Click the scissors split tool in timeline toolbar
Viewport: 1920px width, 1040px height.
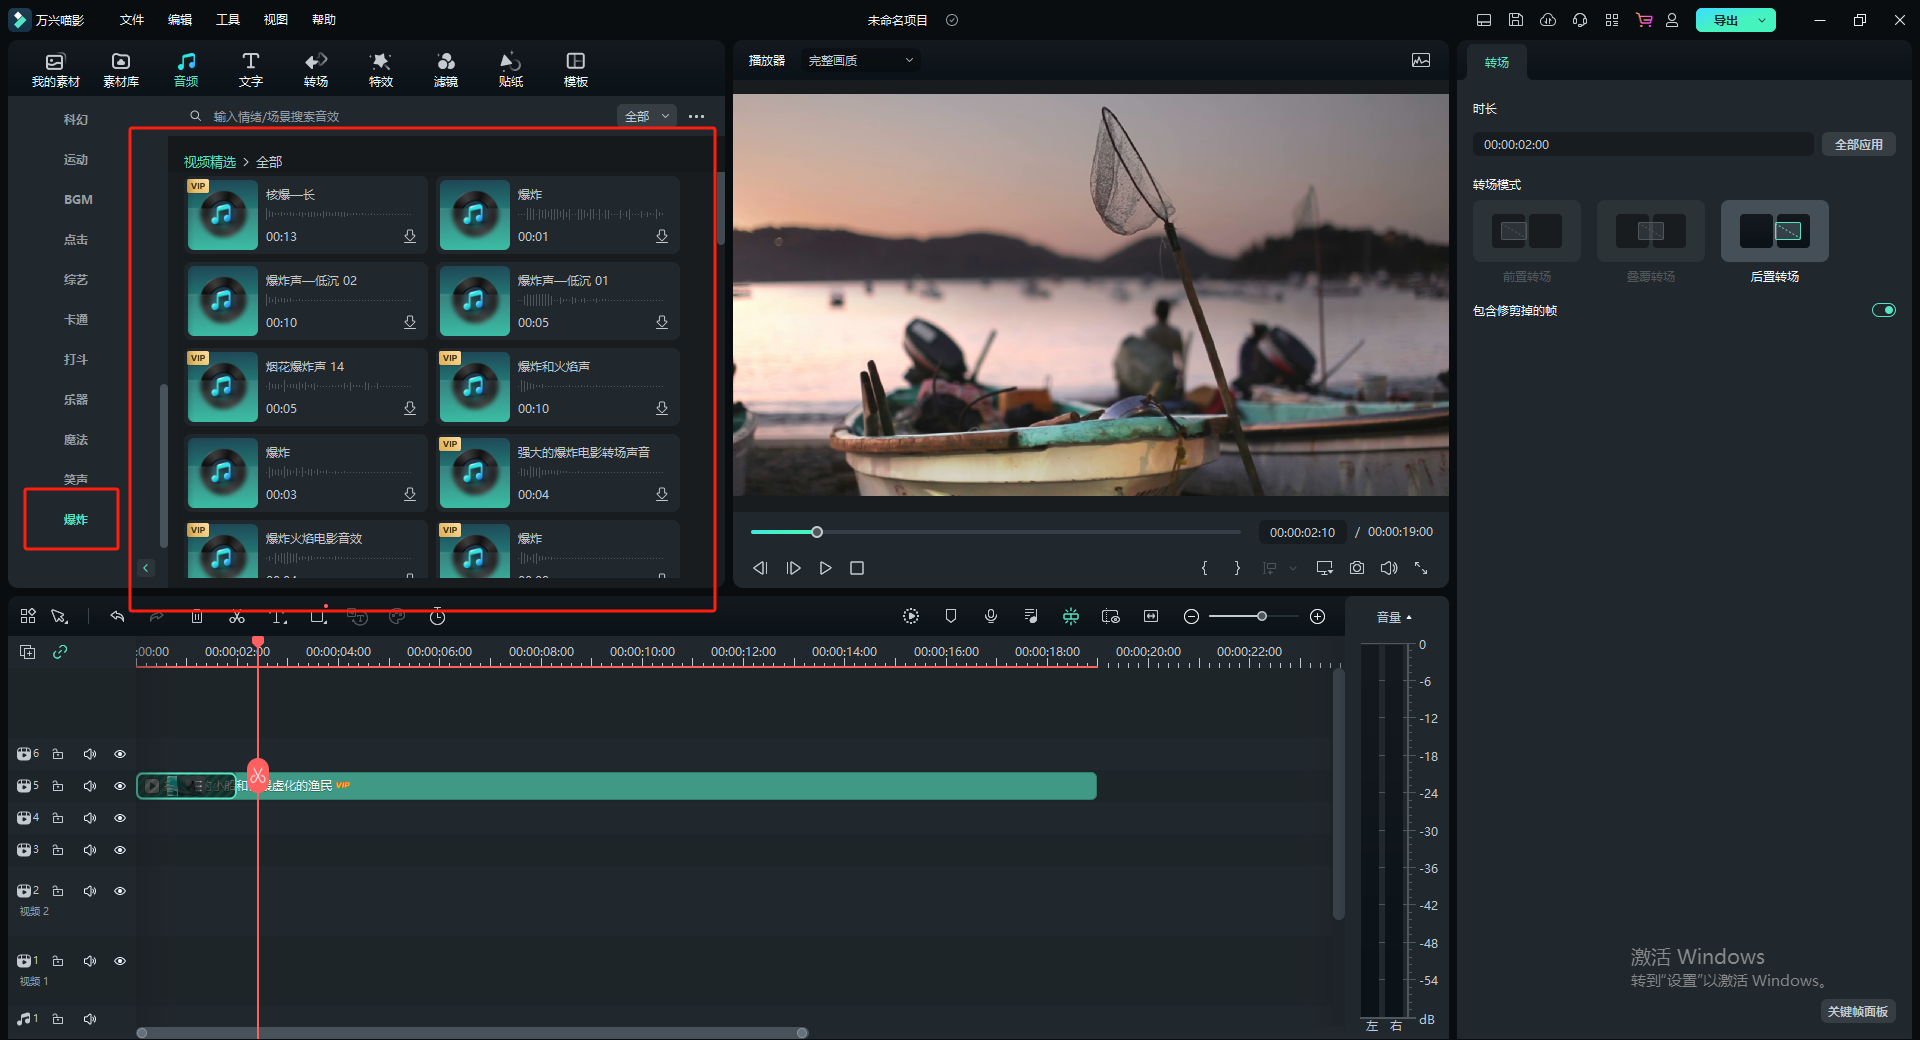[237, 617]
